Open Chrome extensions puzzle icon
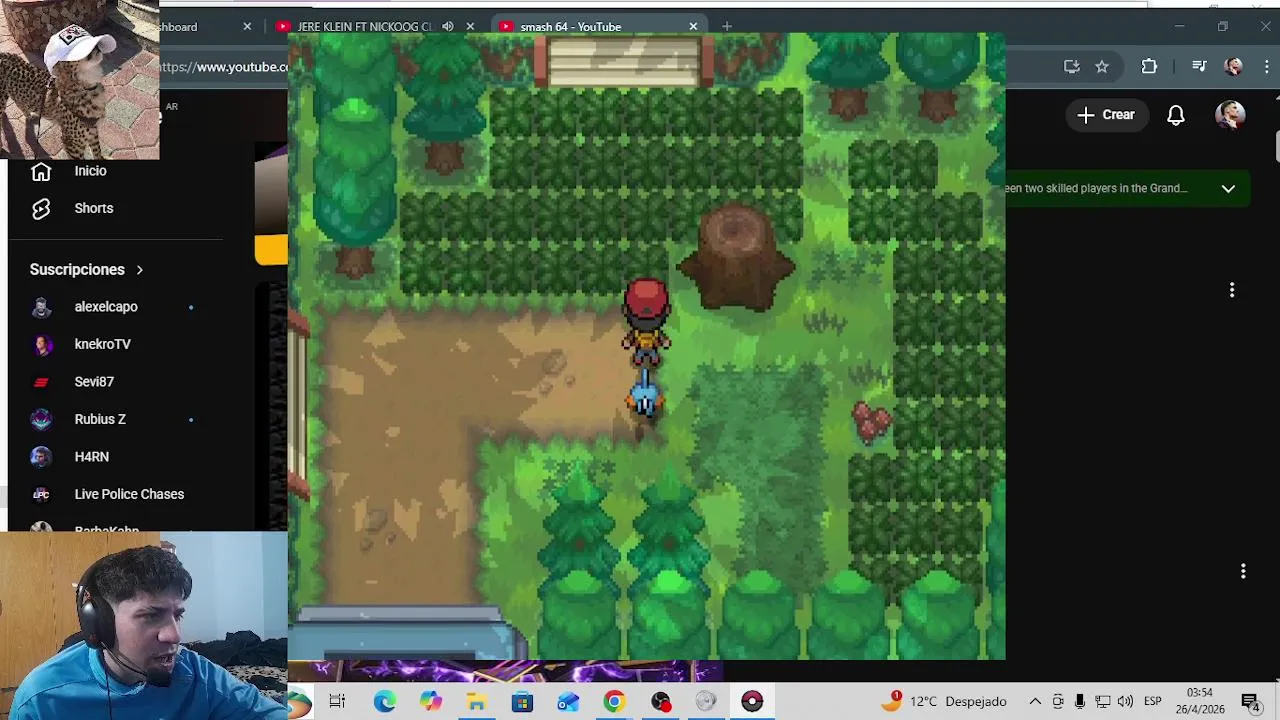1280x720 pixels. (x=1149, y=67)
